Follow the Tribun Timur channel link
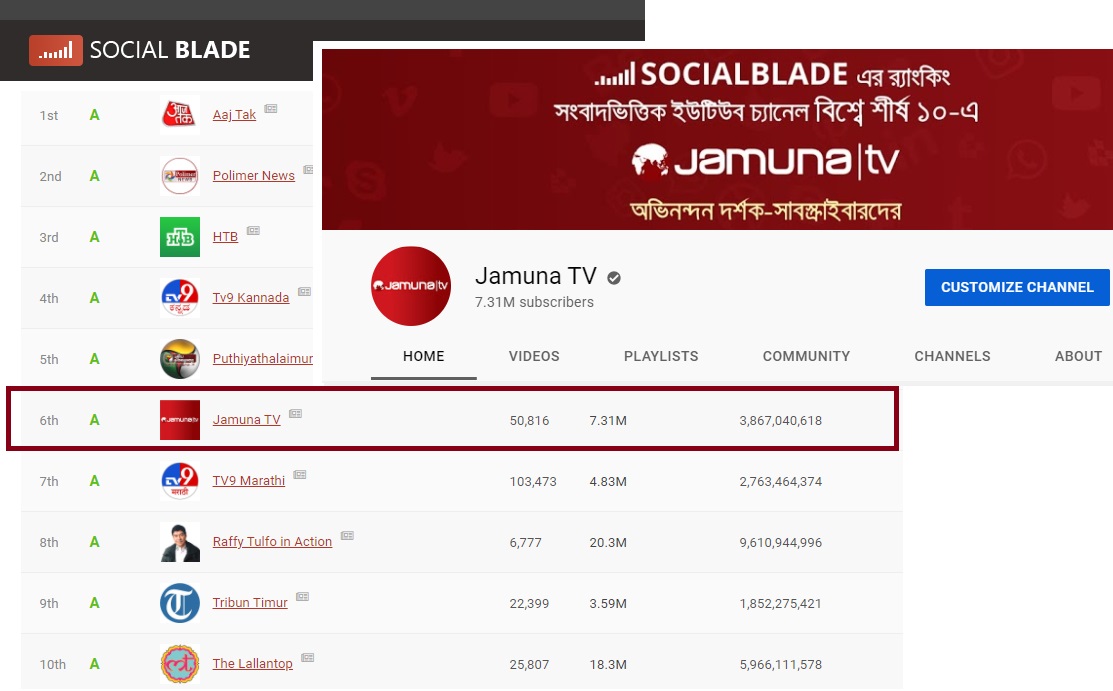 [x=250, y=603]
